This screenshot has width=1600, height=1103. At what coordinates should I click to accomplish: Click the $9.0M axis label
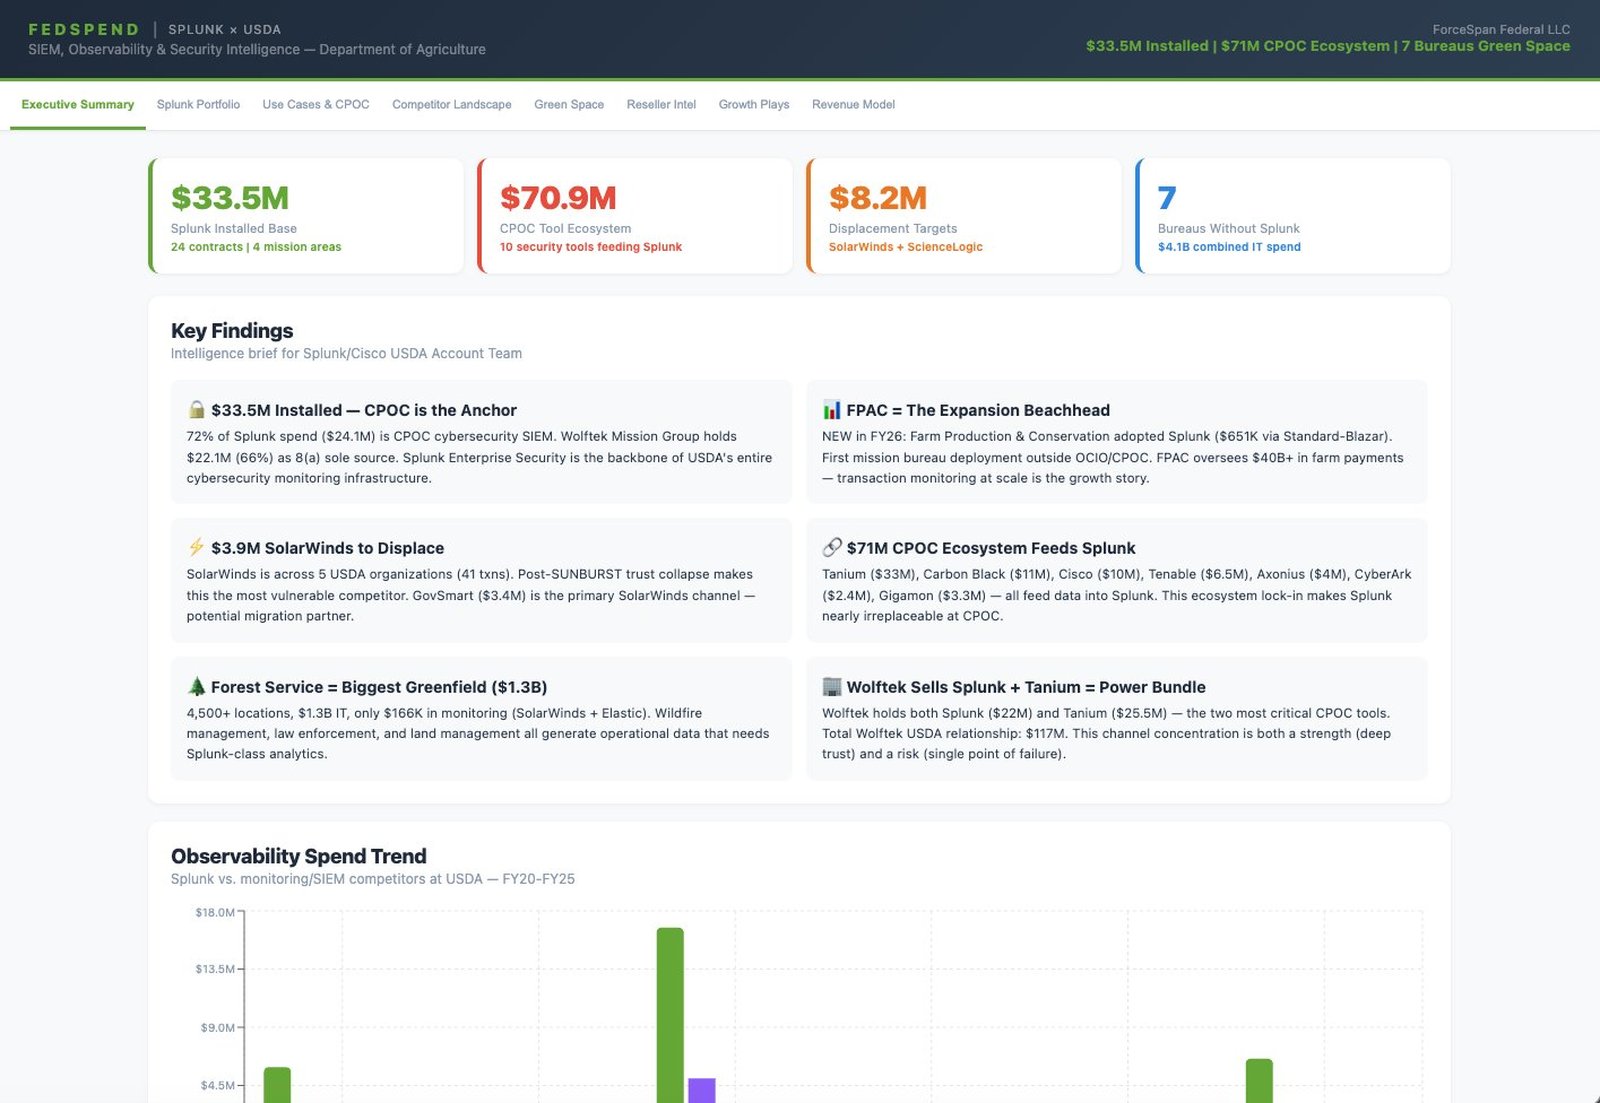(218, 1028)
